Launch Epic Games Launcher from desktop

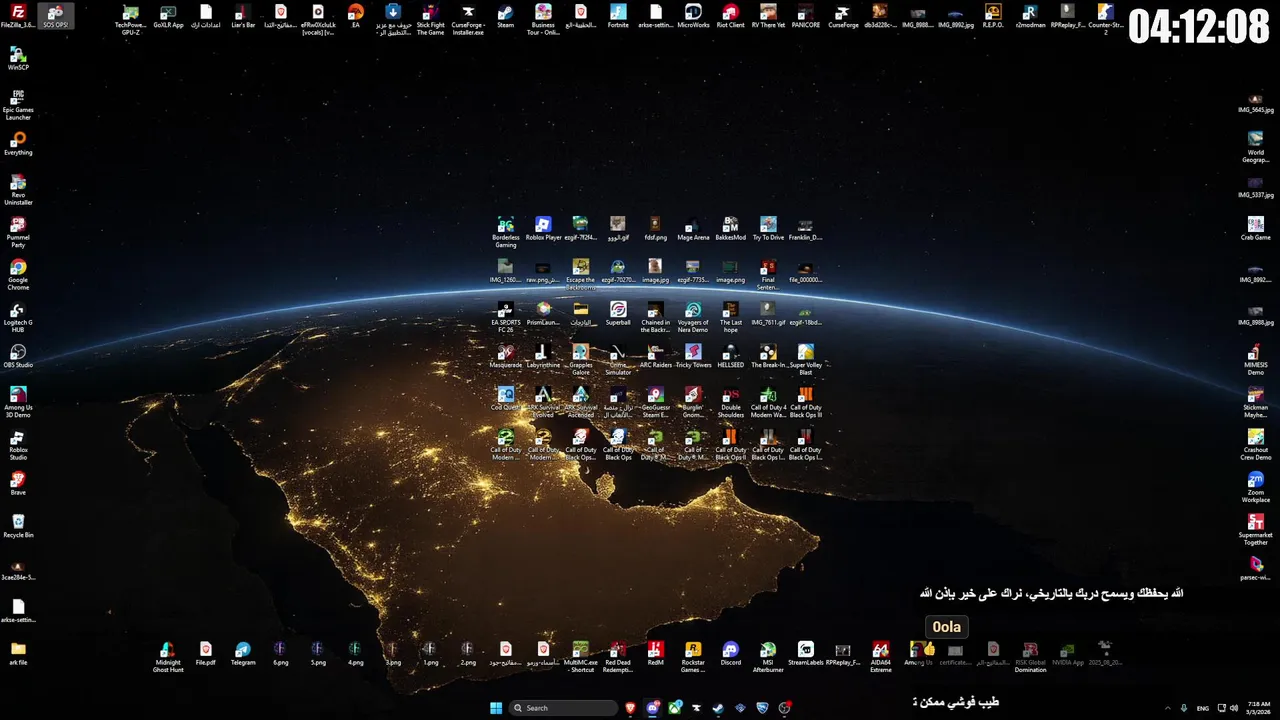18,104
